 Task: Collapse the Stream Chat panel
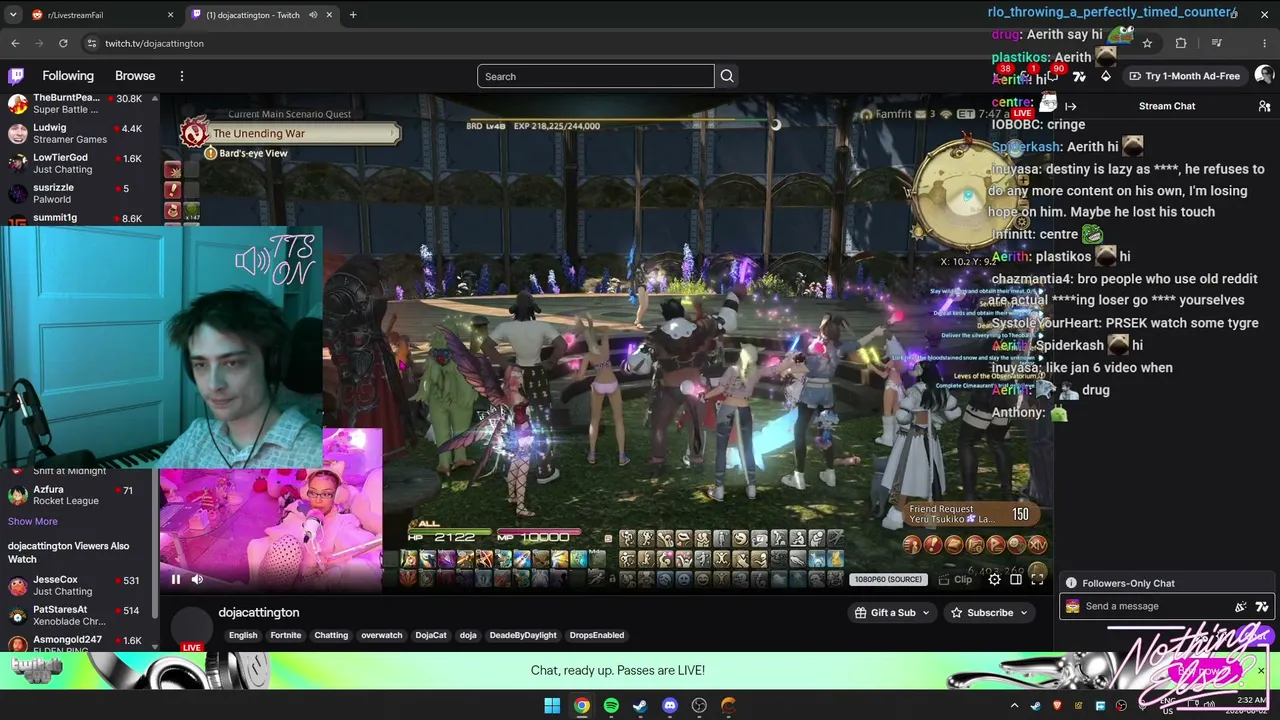pos(1071,106)
